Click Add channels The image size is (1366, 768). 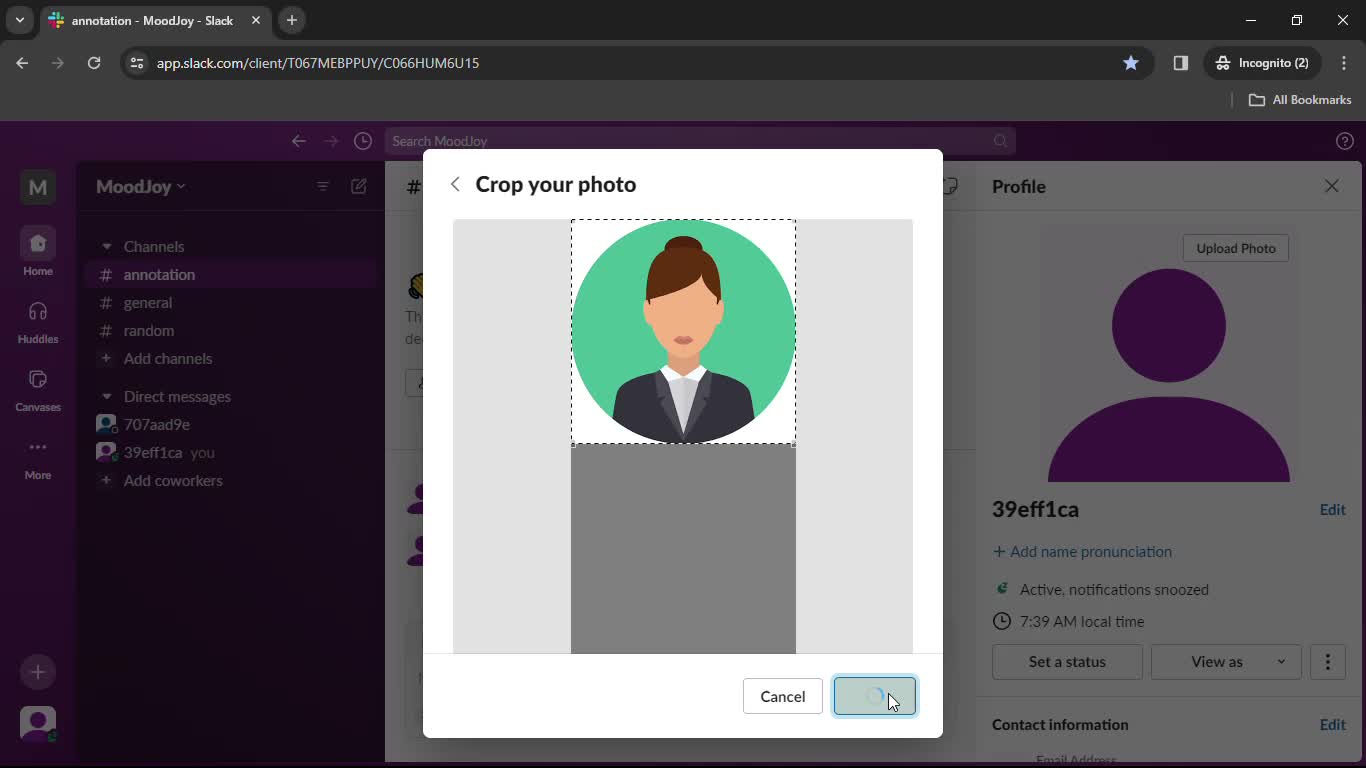click(231, 358)
